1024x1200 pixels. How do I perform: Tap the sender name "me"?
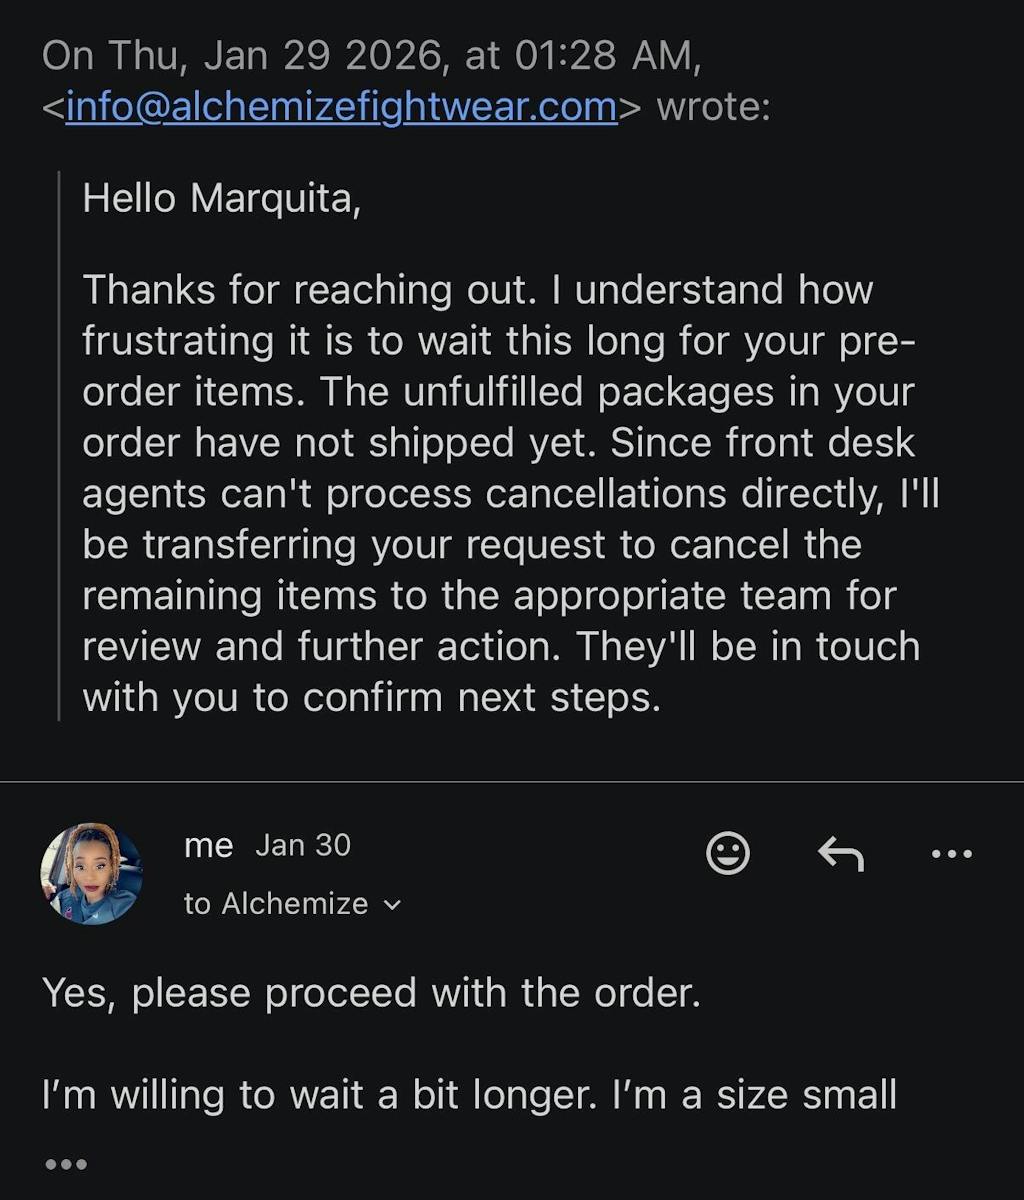pyautogui.click(x=208, y=846)
